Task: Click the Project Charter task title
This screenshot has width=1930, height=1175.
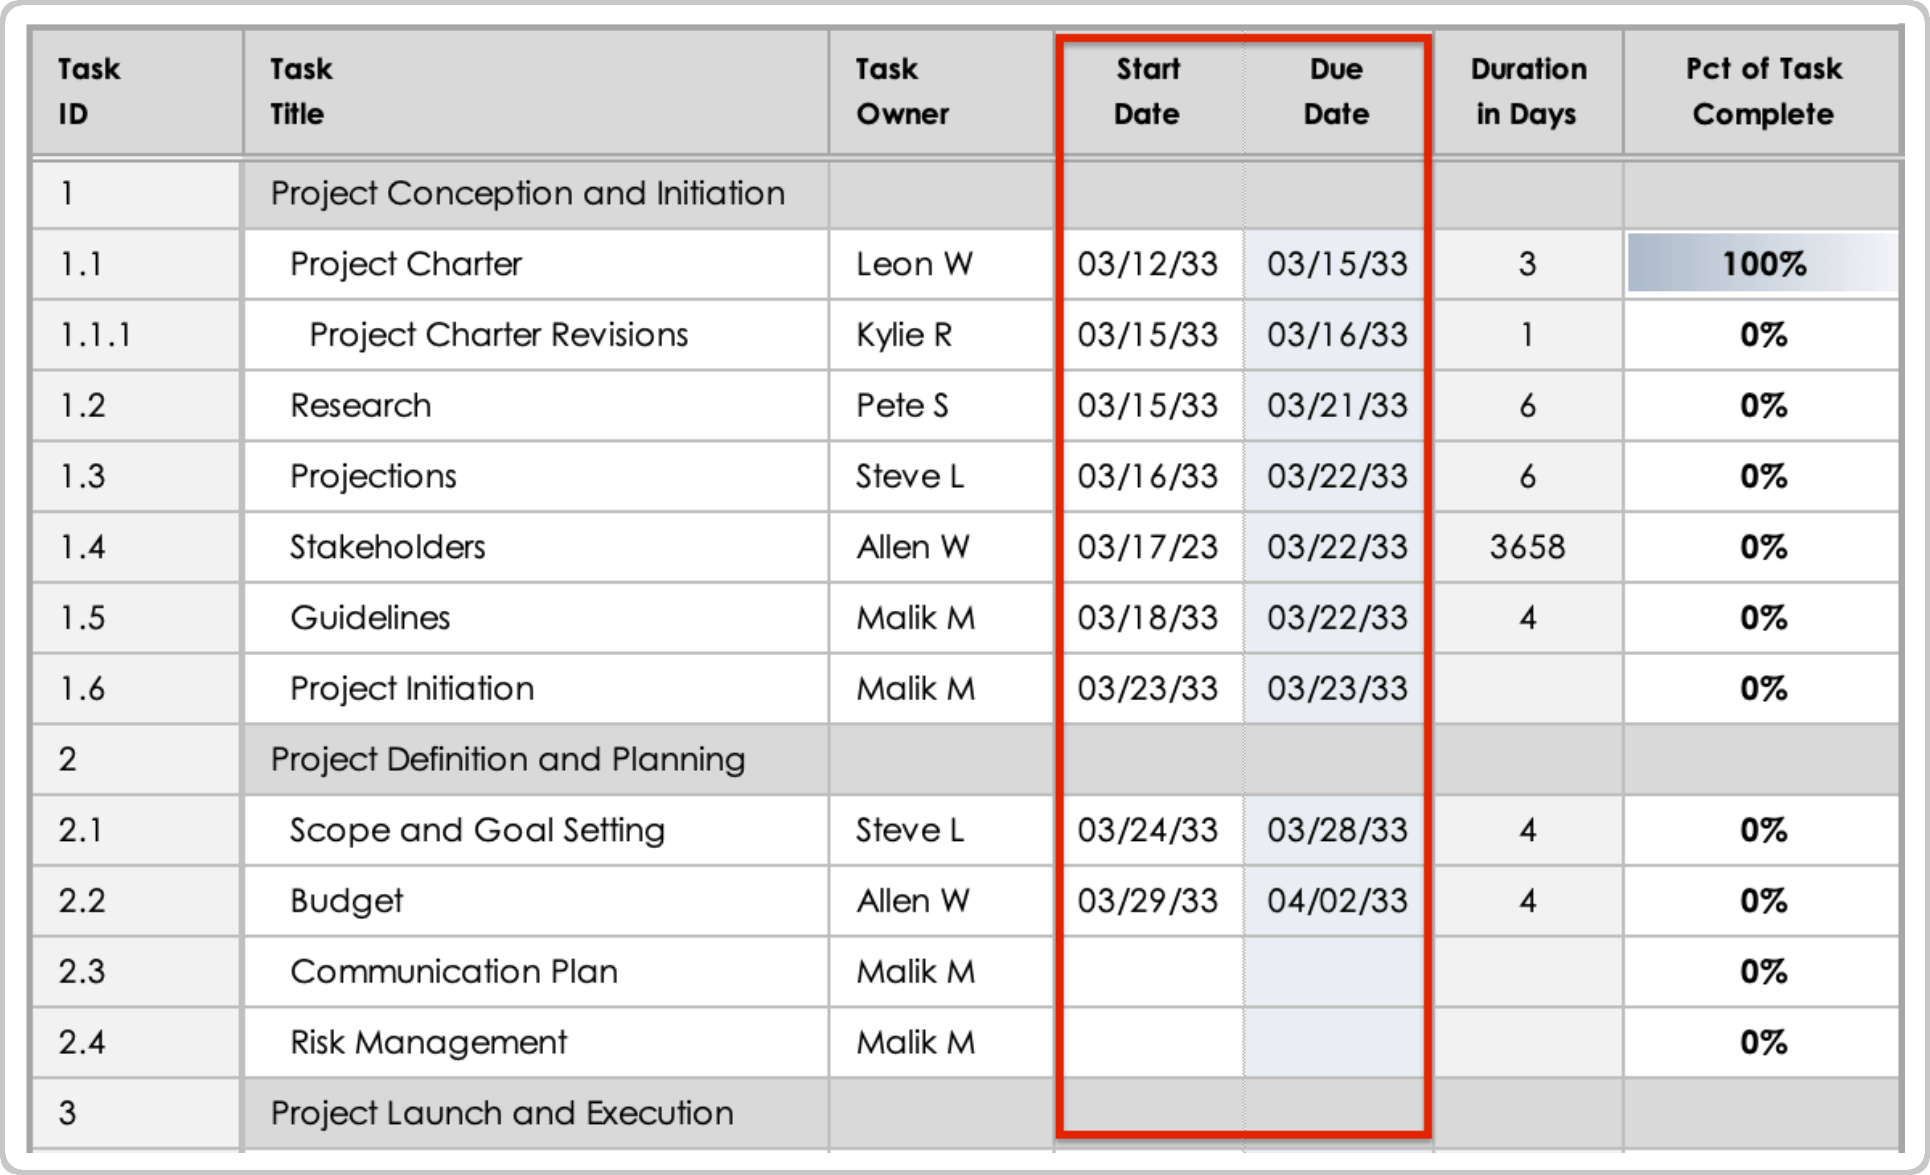Action: click(x=404, y=264)
